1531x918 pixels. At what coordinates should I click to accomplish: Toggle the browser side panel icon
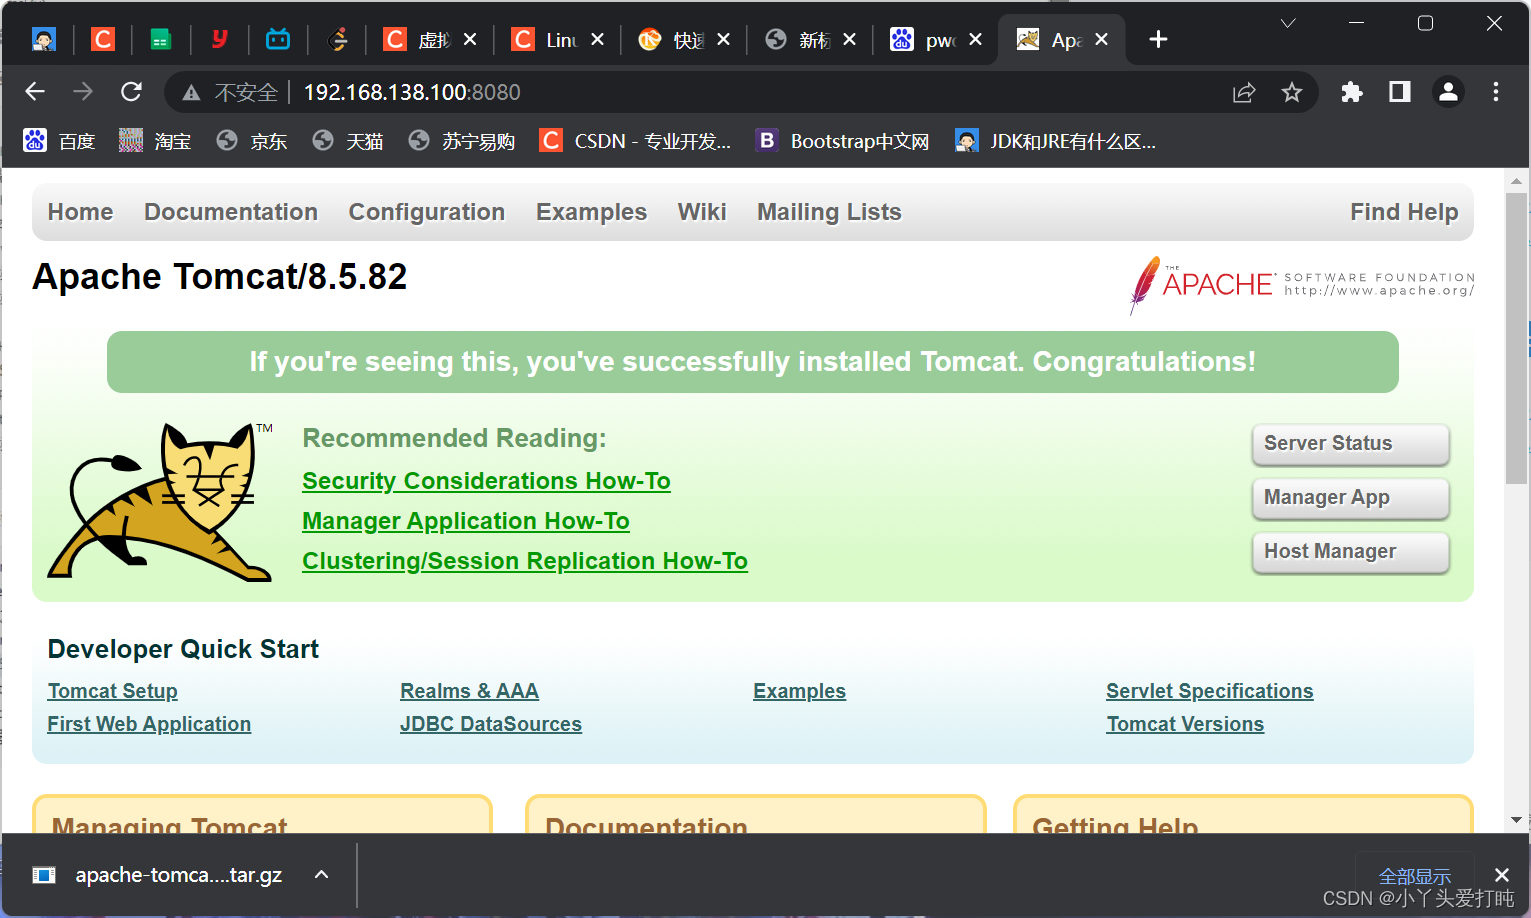point(1400,92)
